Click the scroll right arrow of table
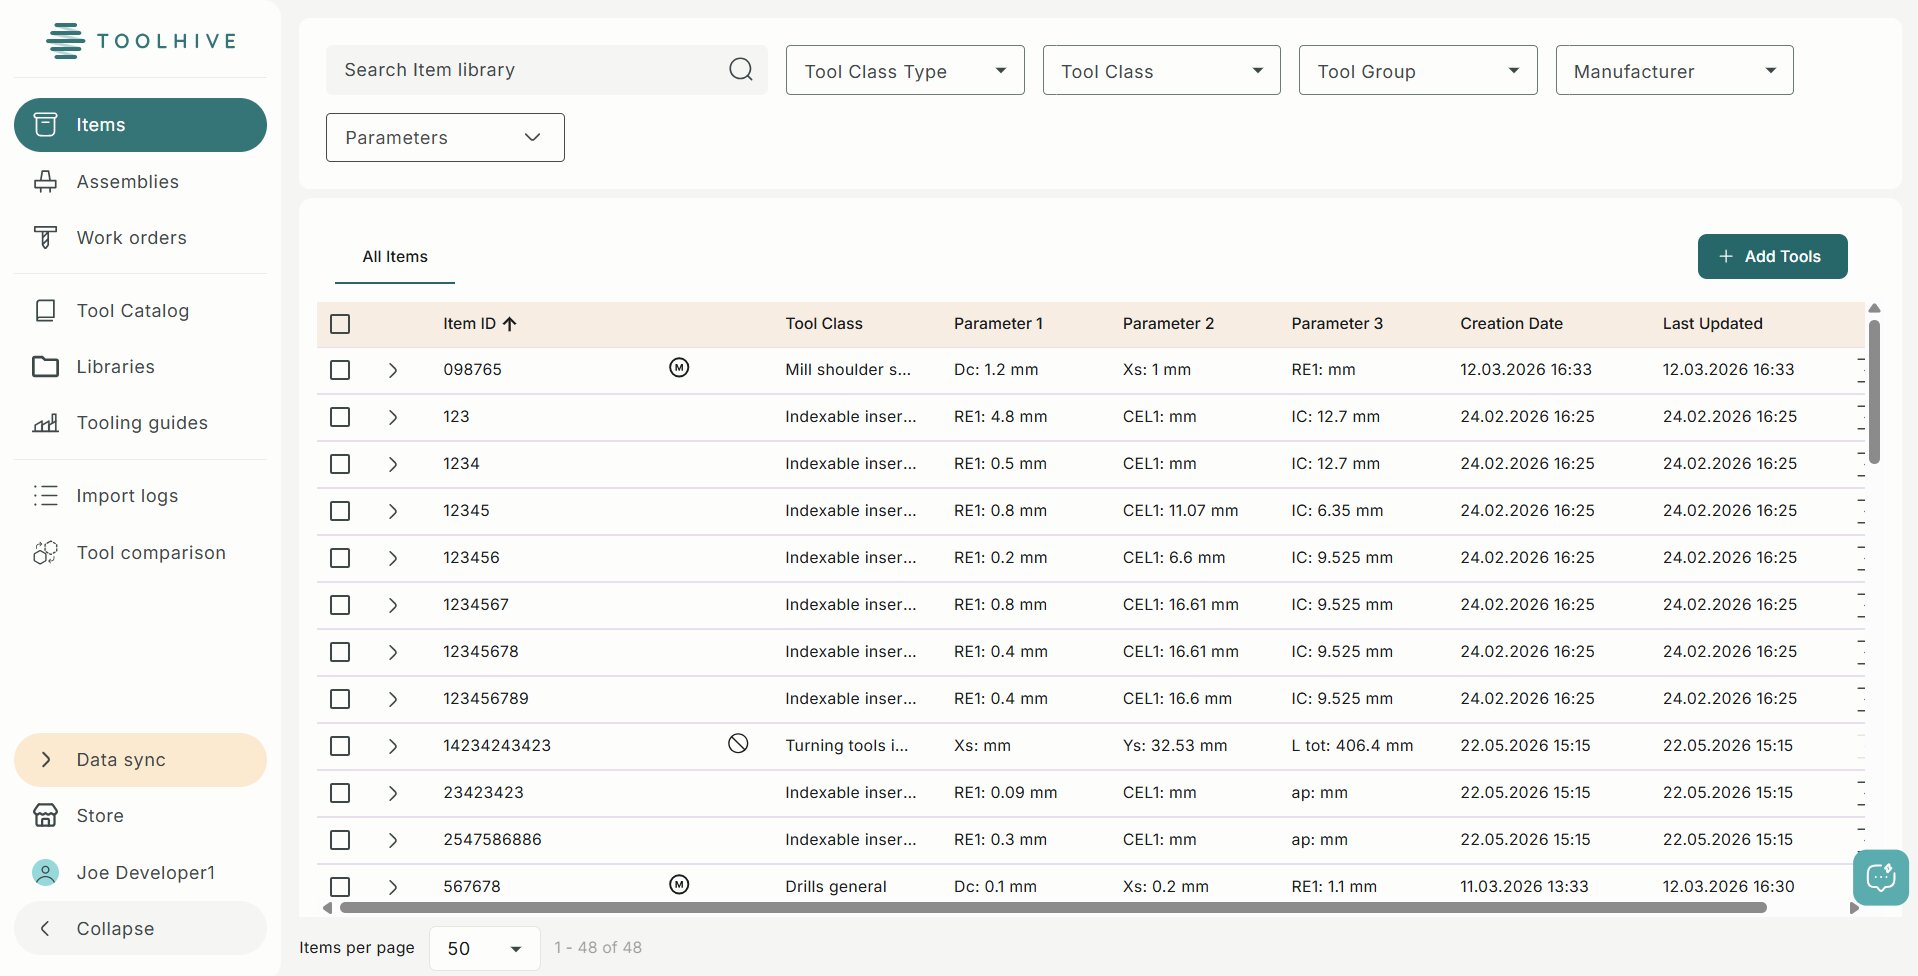1918x976 pixels. [x=1854, y=908]
